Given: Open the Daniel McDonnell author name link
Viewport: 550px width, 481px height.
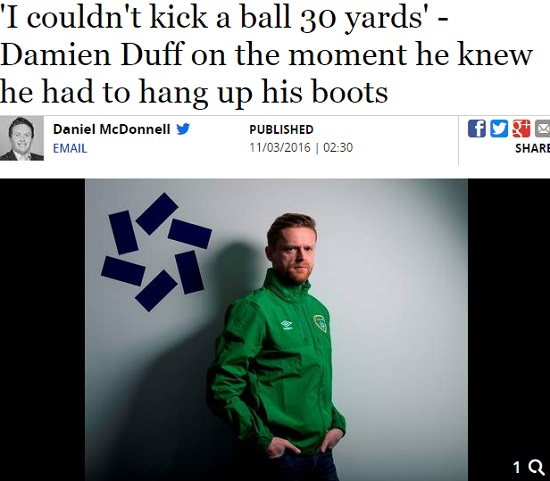Looking at the screenshot, I should tap(112, 129).
